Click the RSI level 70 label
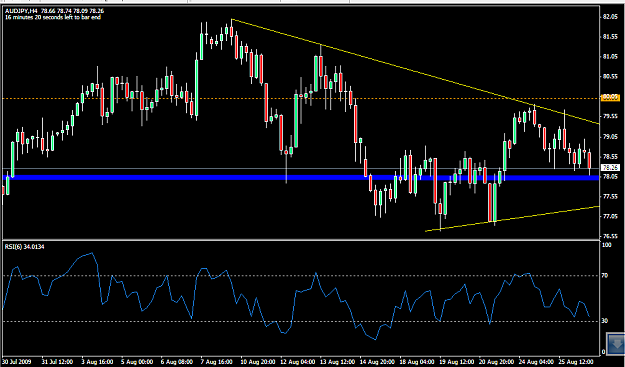Image resolution: width=625 pixels, height=367 pixels. (x=606, y=275)
